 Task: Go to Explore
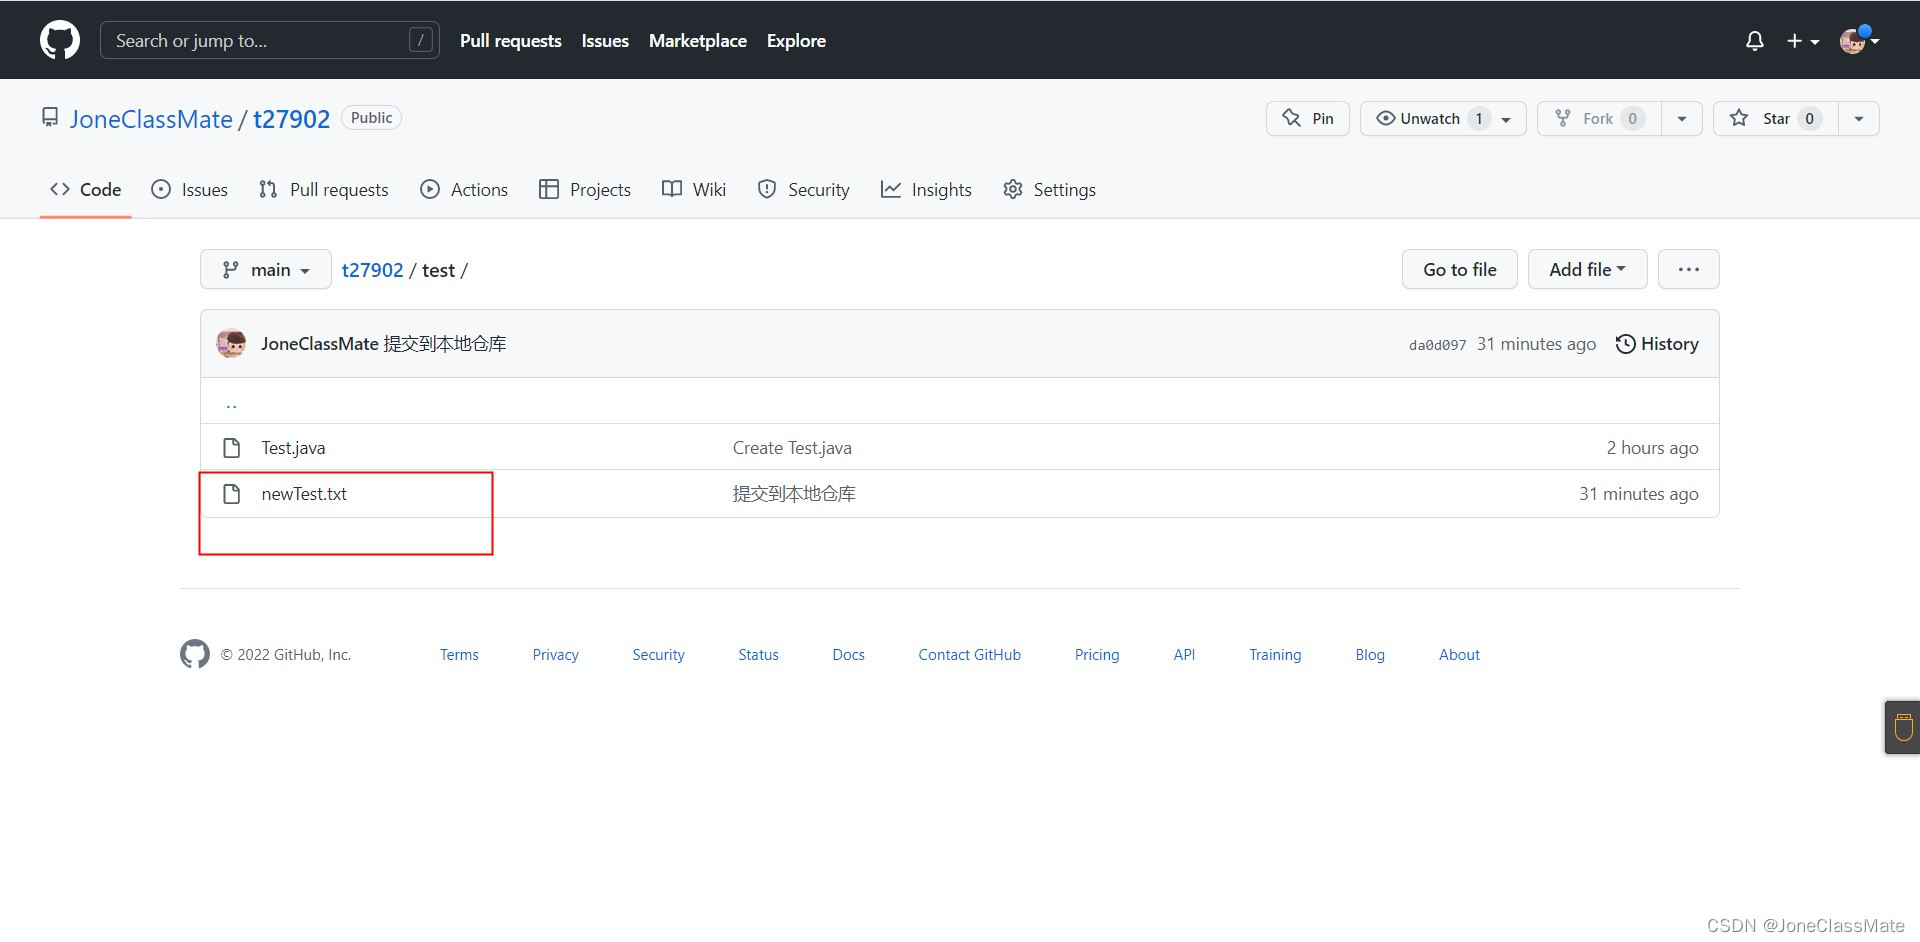pyautogui.click(x=796, y=41)
